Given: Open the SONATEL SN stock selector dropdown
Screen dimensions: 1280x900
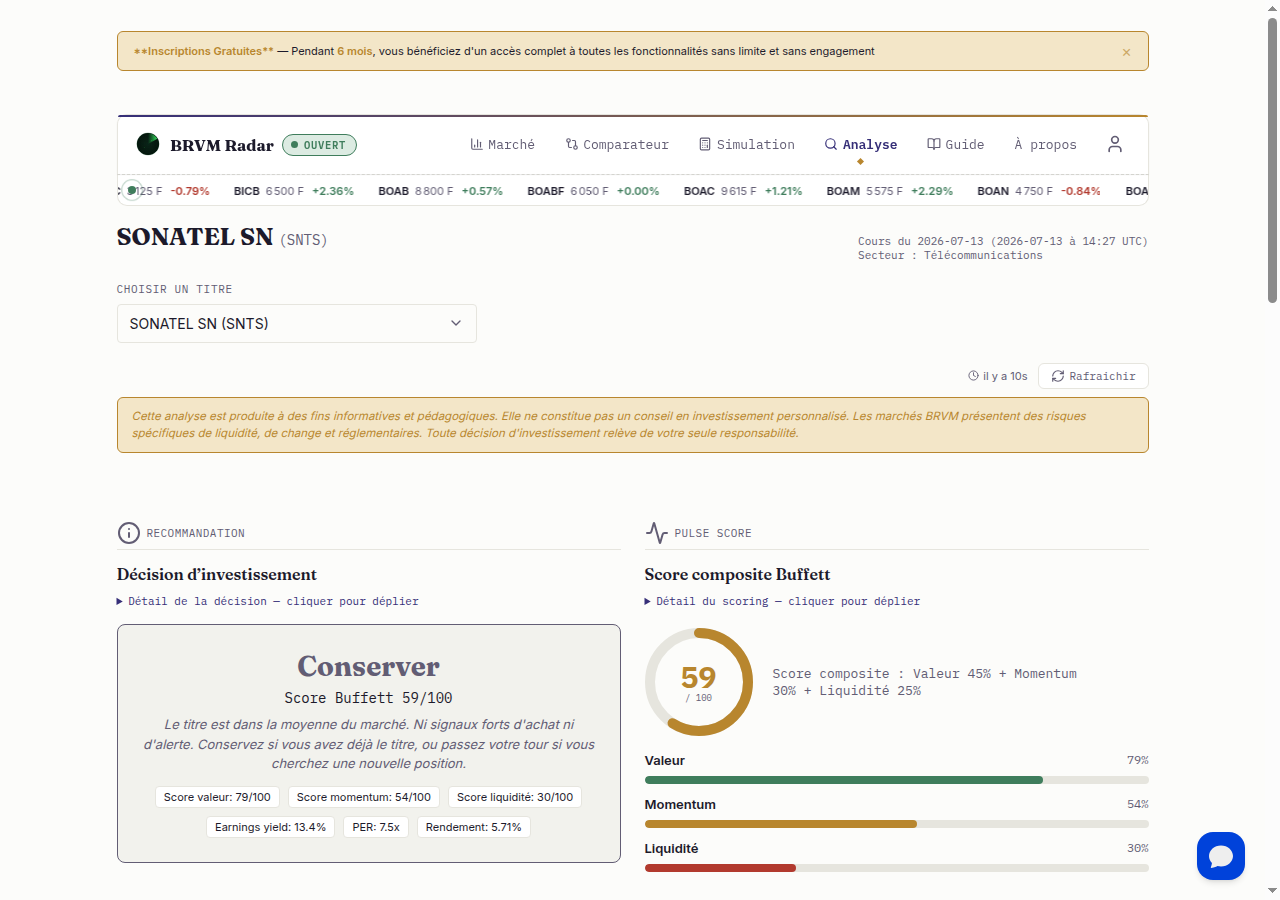Looking at the screenshot, I should [x=297, y=324].
